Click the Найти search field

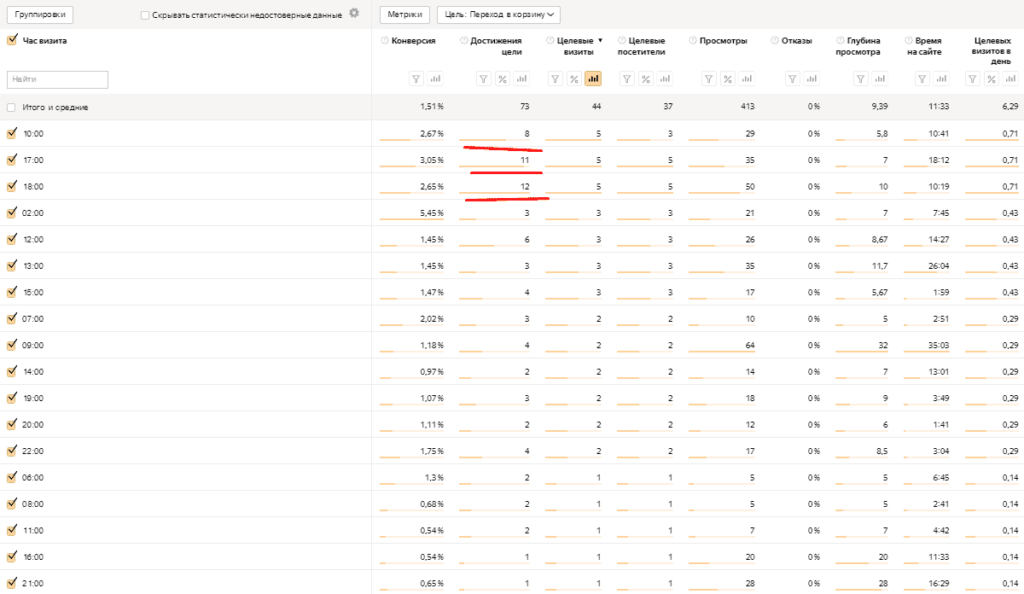point(57,79)
